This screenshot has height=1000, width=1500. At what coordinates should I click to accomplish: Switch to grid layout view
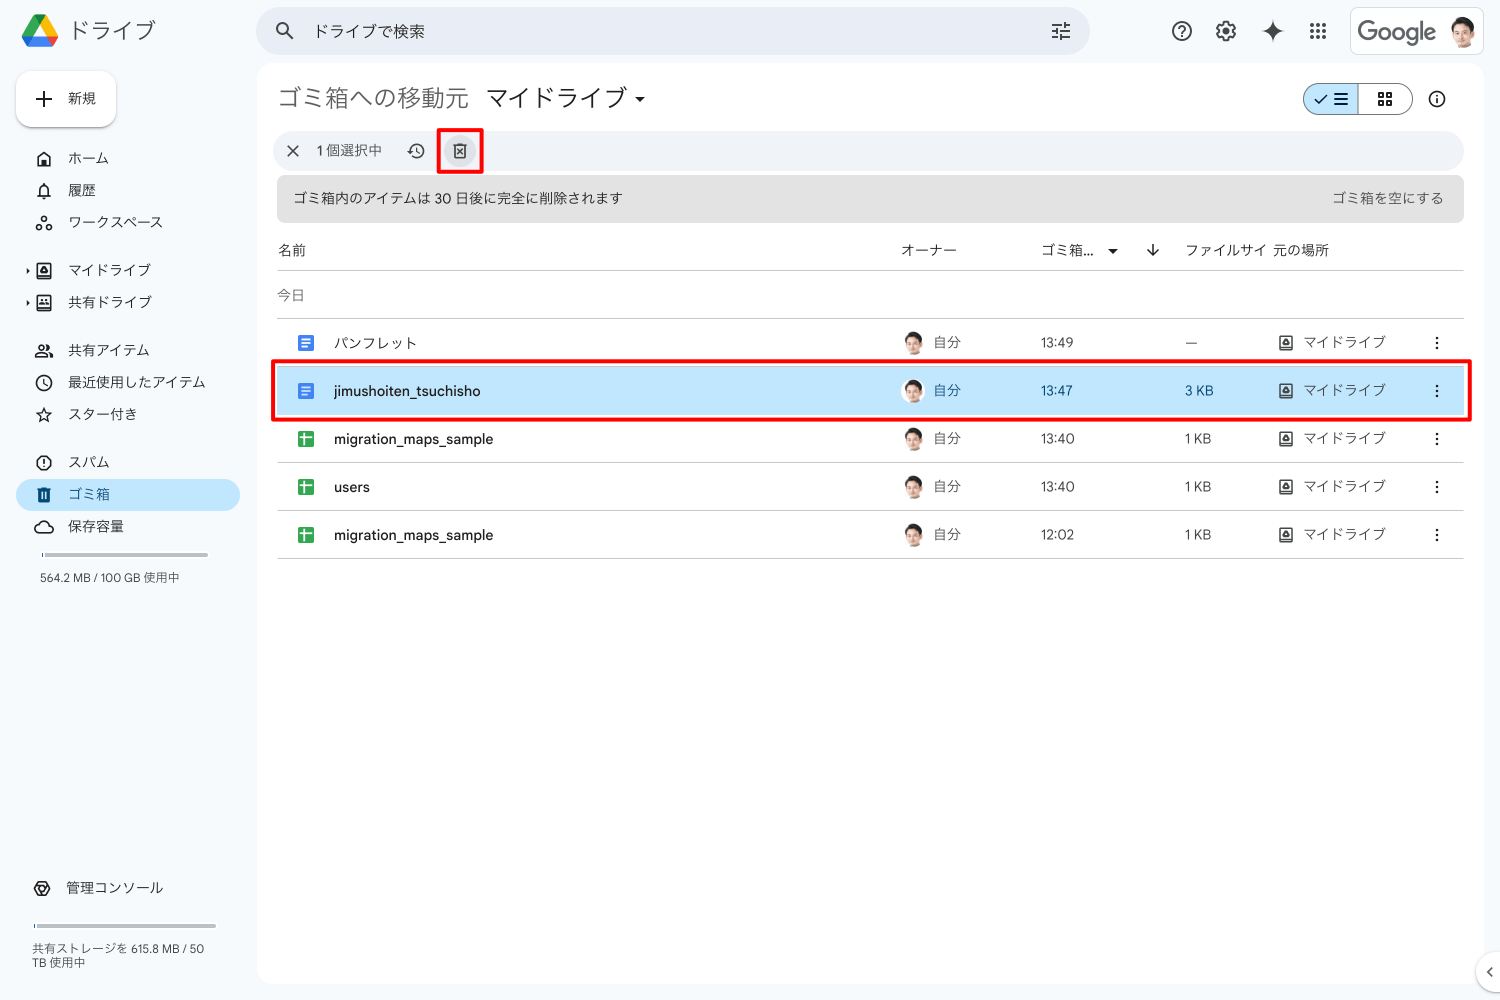[1385, 99]
